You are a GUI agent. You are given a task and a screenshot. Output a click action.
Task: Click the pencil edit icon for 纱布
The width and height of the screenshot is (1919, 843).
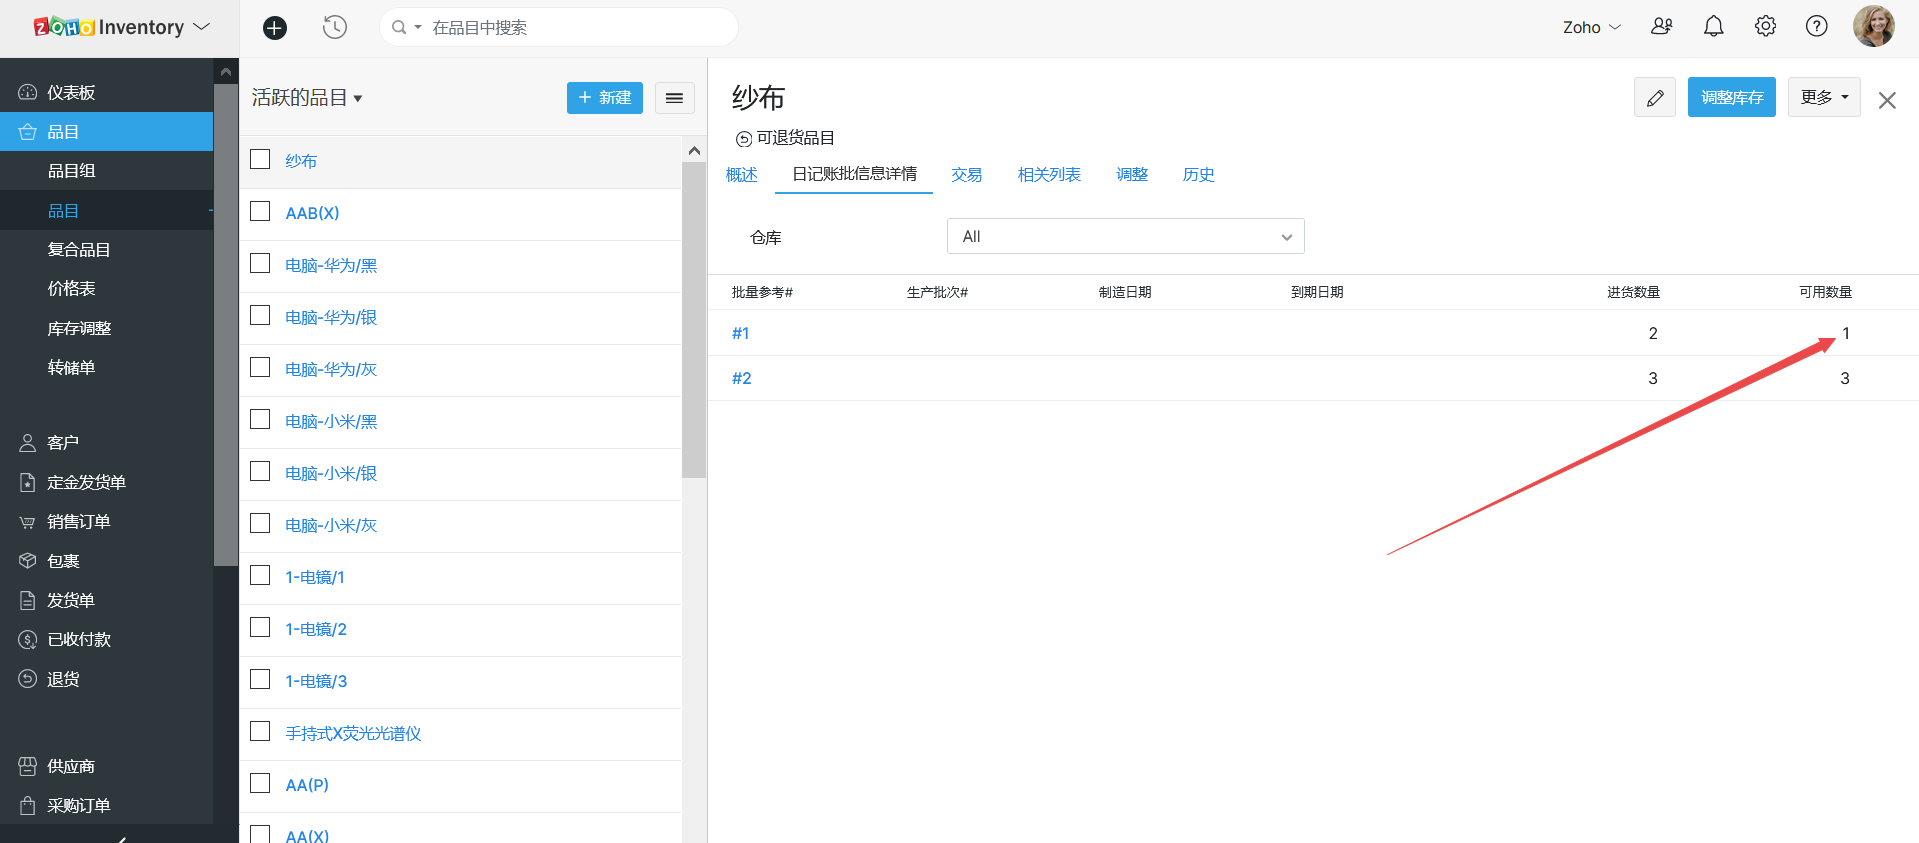click(1654, 97)
